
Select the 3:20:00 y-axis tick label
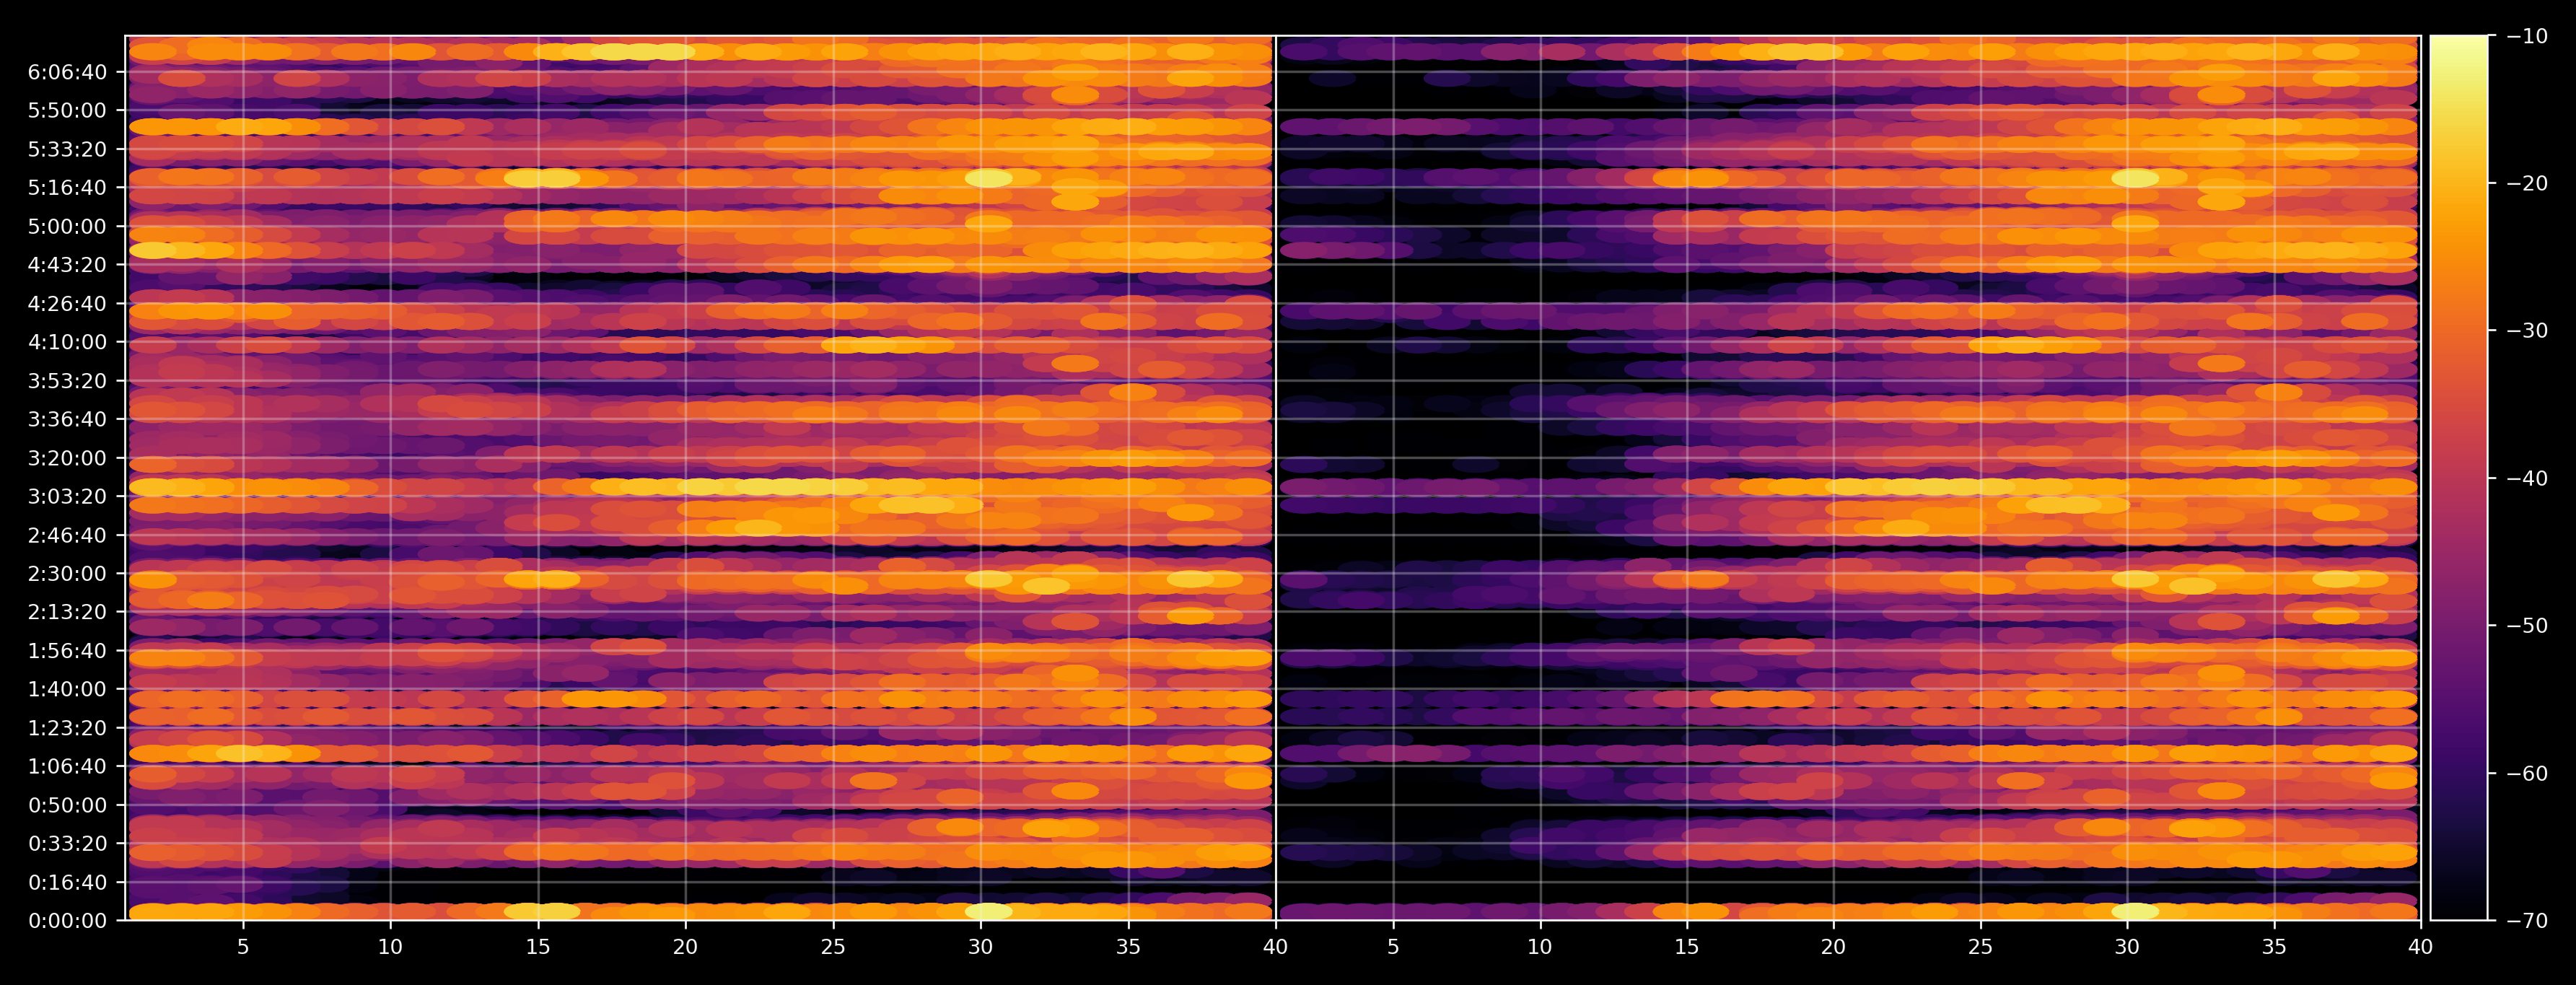tap(67, 458)
